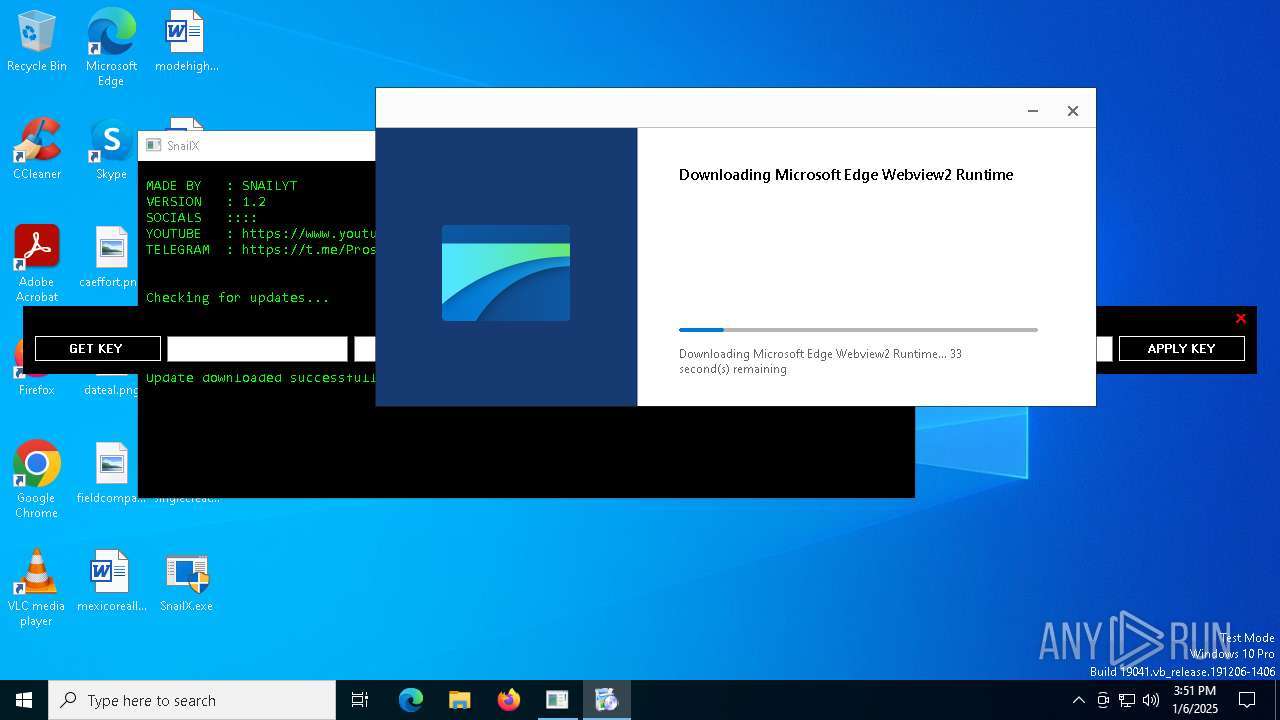Image resolution: width=1280 pixels, height=720 pixels.
Task: Open File Explorer from the taskbar
Action: [459, 700]
